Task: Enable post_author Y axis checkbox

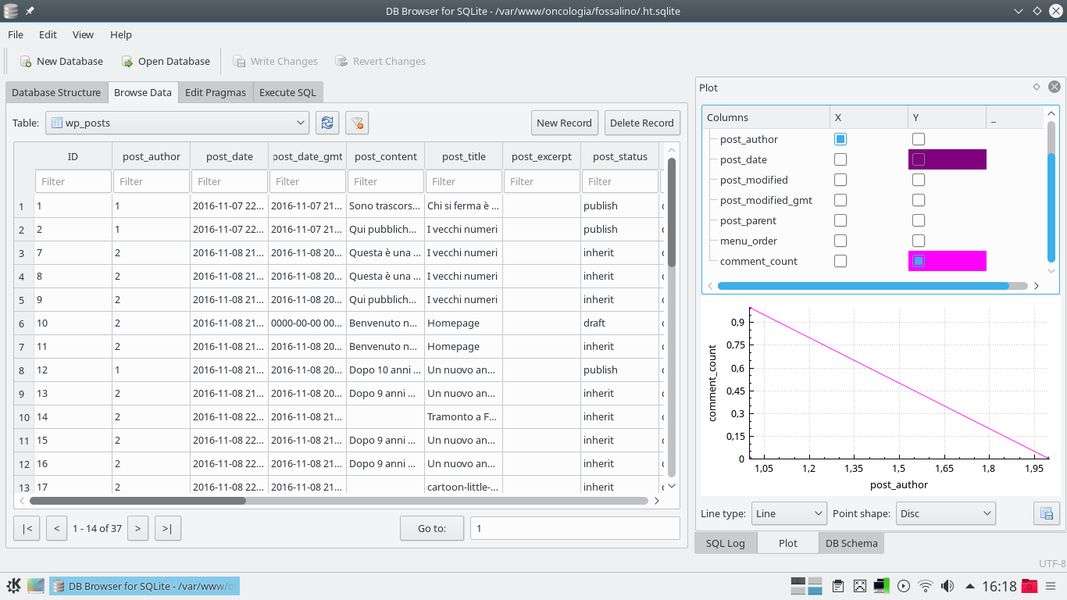Action: 918,139
